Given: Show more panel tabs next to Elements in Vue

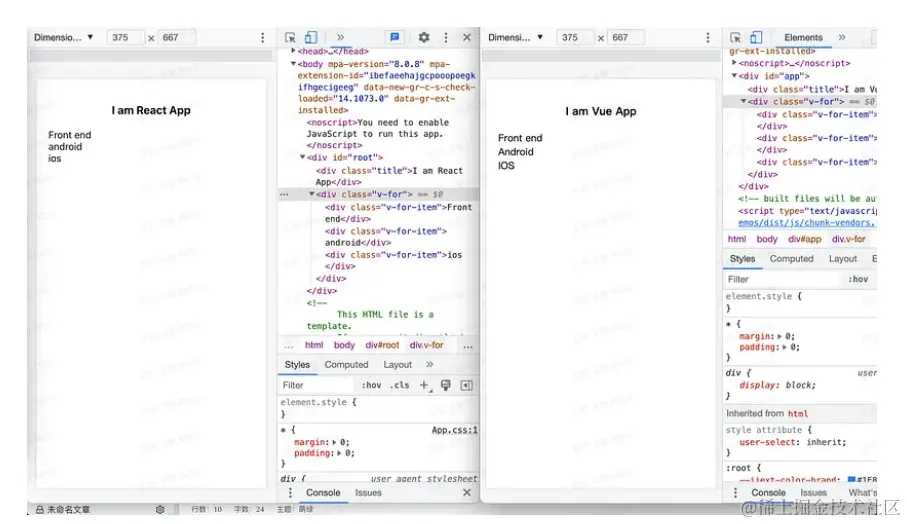Looking at the screenshot, I should point(842,38).
